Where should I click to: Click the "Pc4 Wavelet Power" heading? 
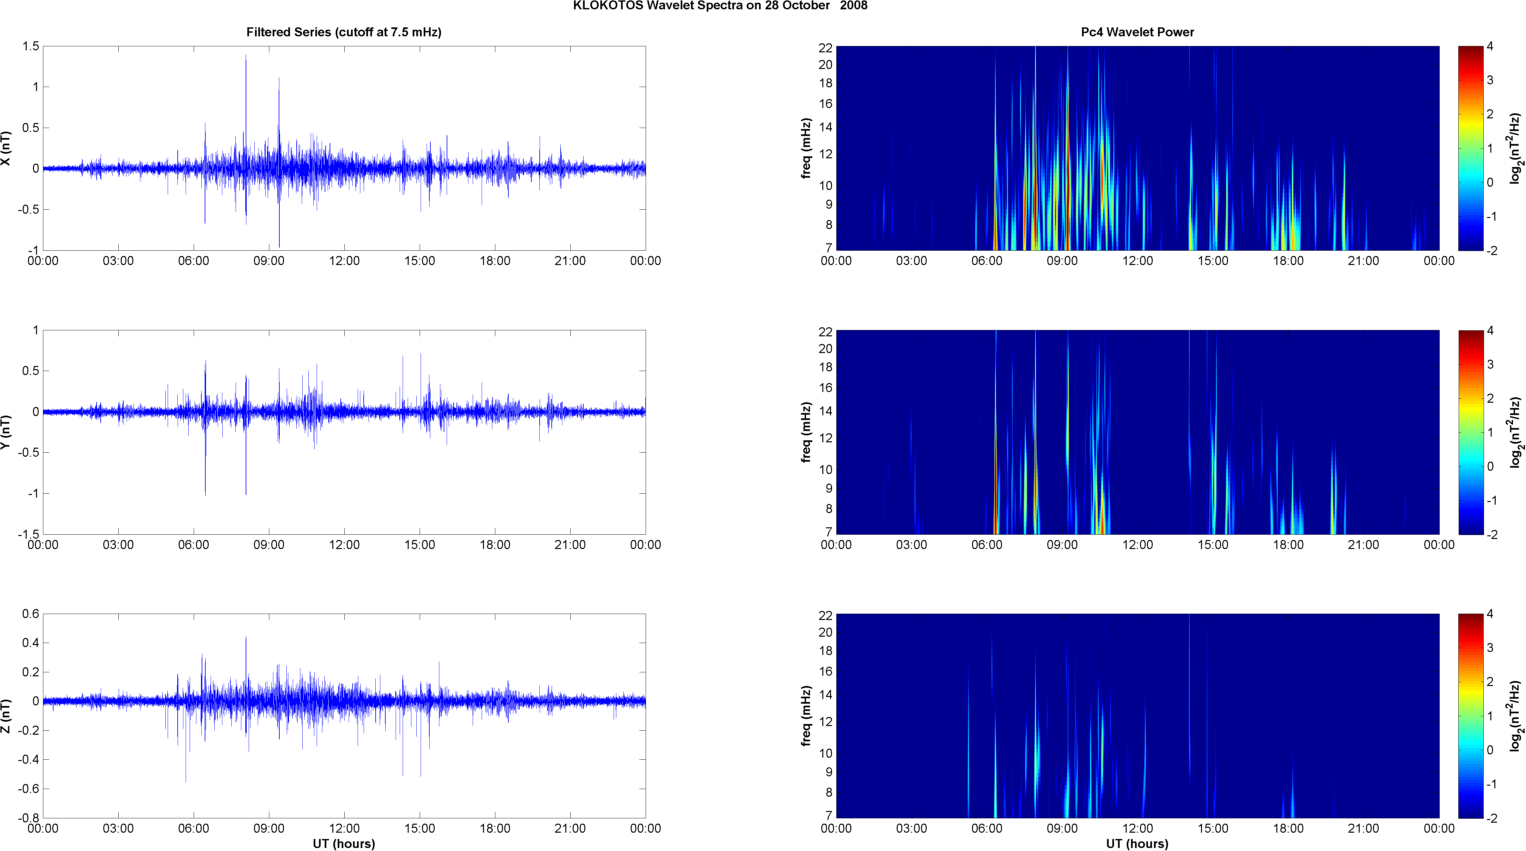[x=1137, y=32]
